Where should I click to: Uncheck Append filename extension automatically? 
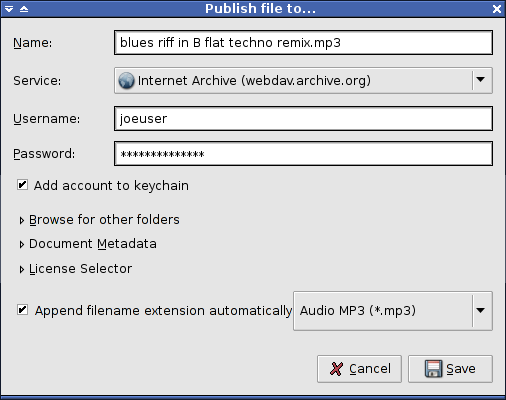[22, 310]
